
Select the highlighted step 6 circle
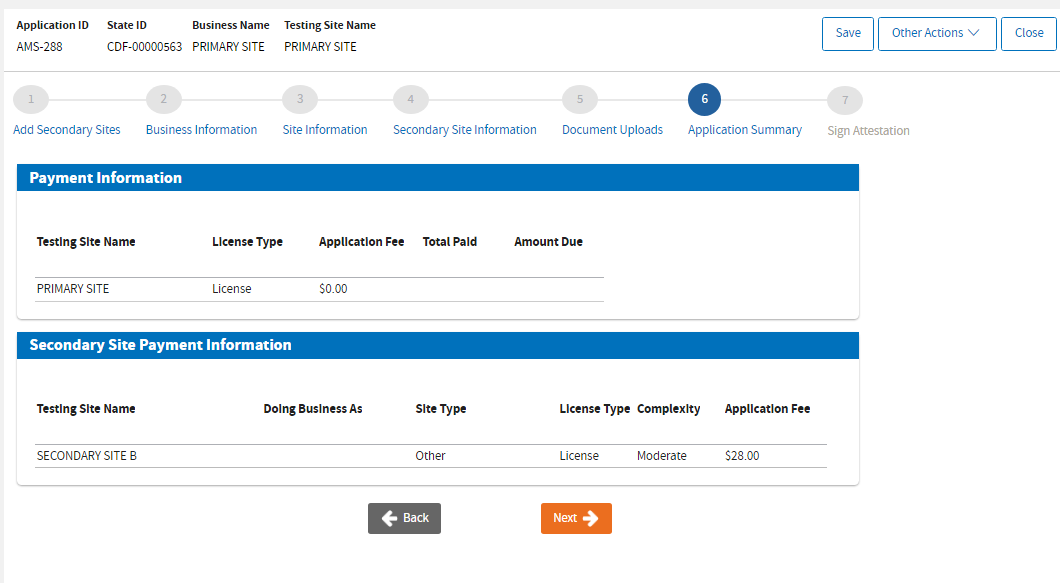click(704, 100)
